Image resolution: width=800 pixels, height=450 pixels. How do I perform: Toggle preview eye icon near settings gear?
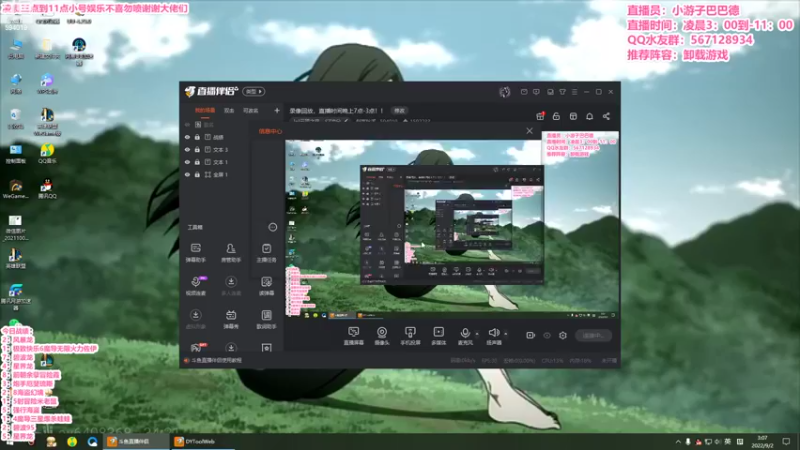pyautogui.click(x=547, y=335)
